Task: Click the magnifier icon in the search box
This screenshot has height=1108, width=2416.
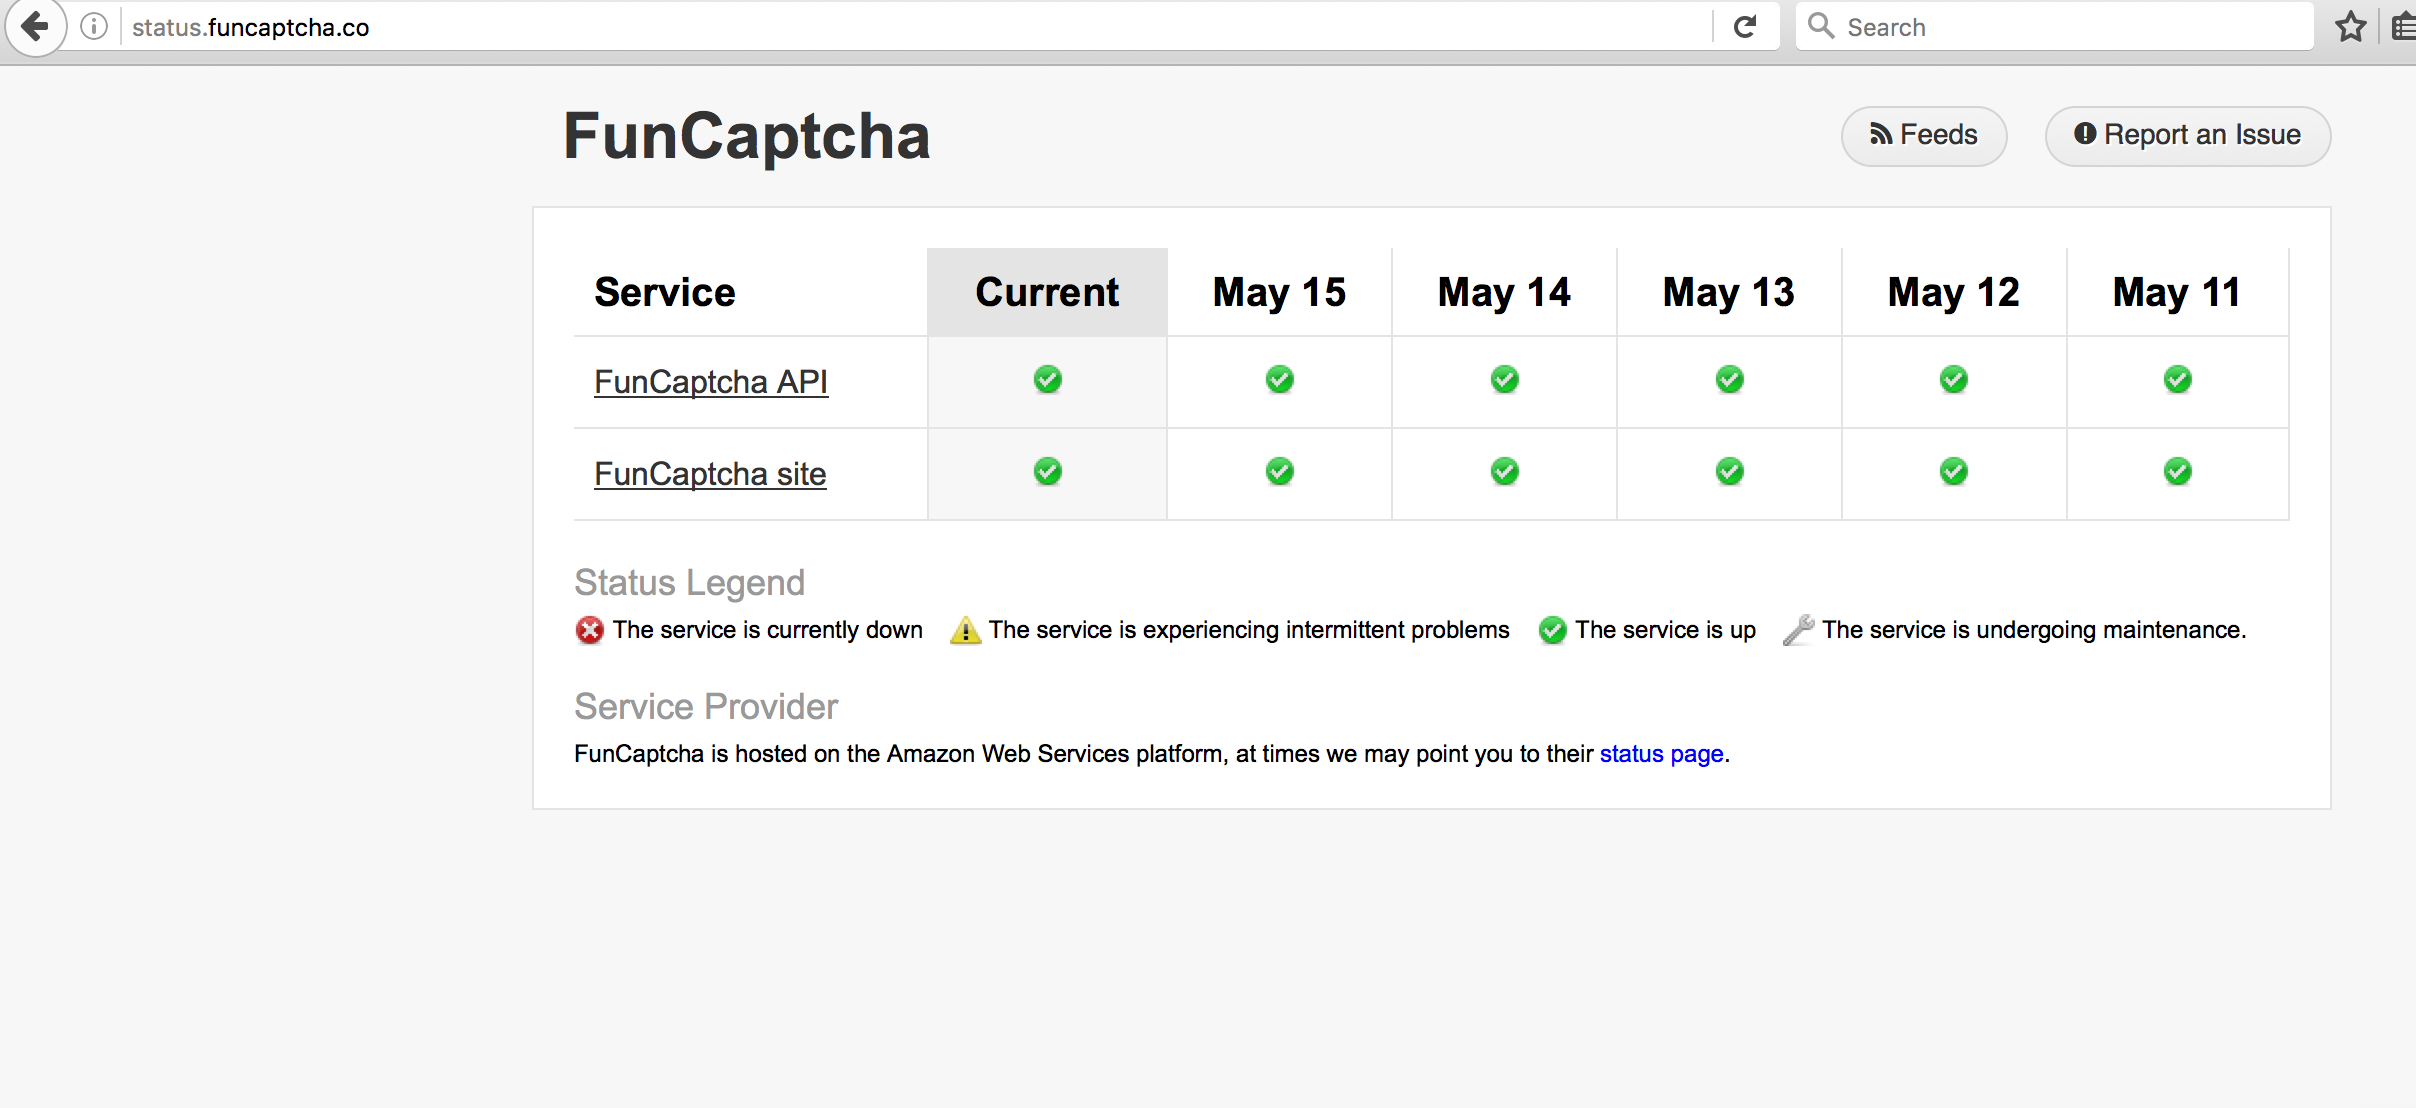Action: click(1821, 26)
